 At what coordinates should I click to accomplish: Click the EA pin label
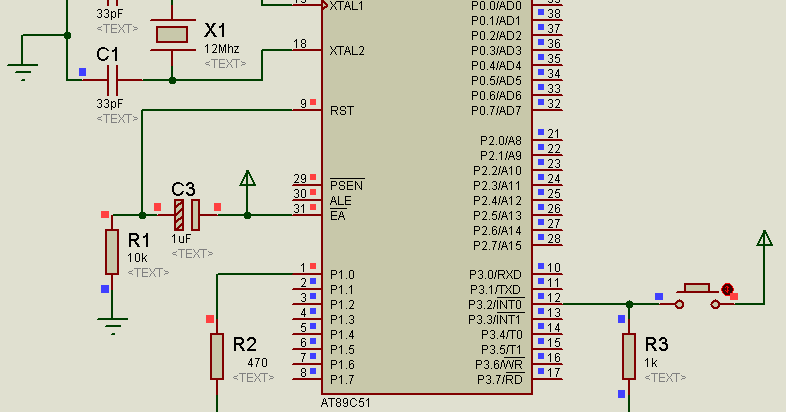tap(337, 216)
